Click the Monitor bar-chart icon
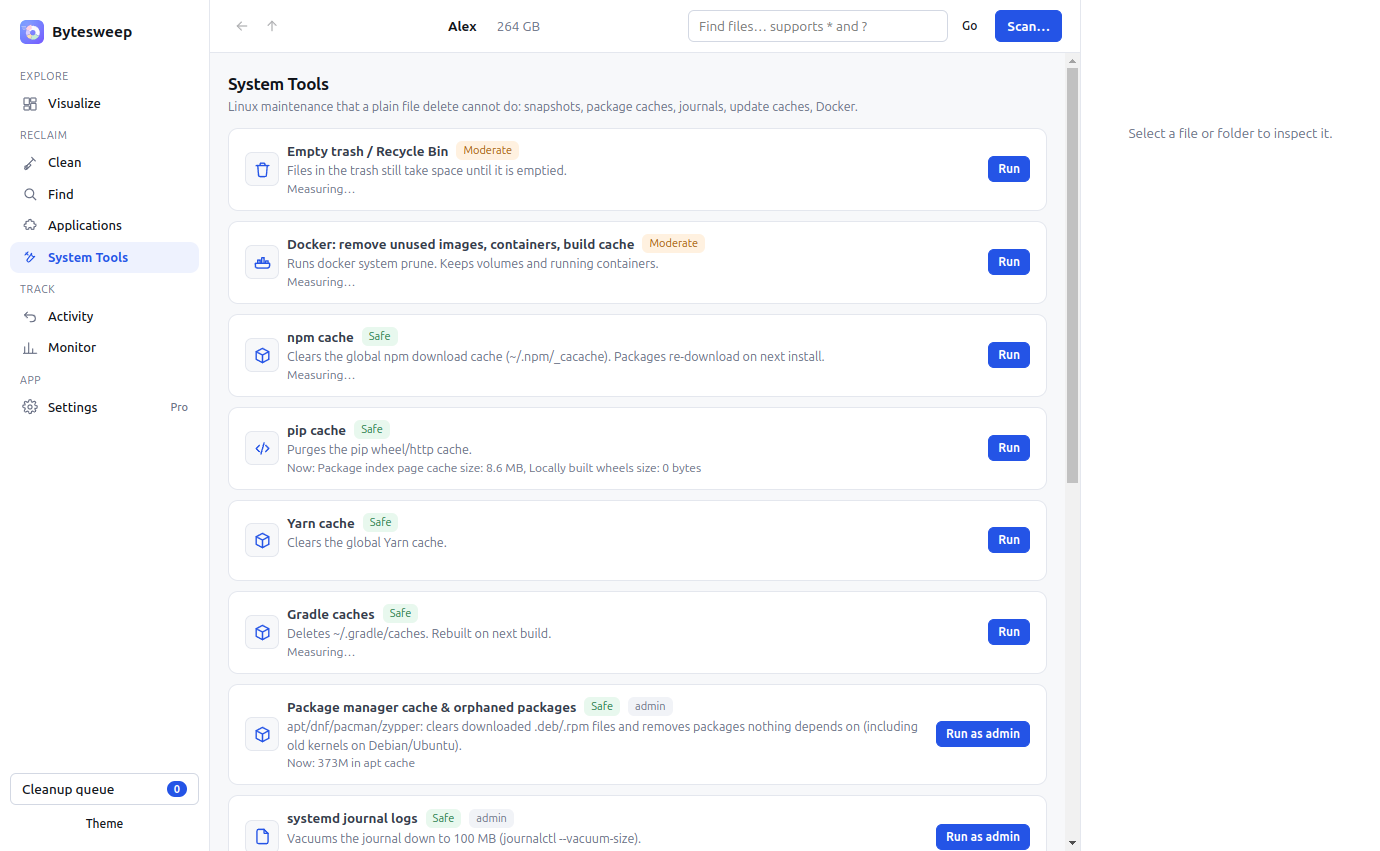The height and width of the screenshot is (851, 1380). tap(30, 348)
